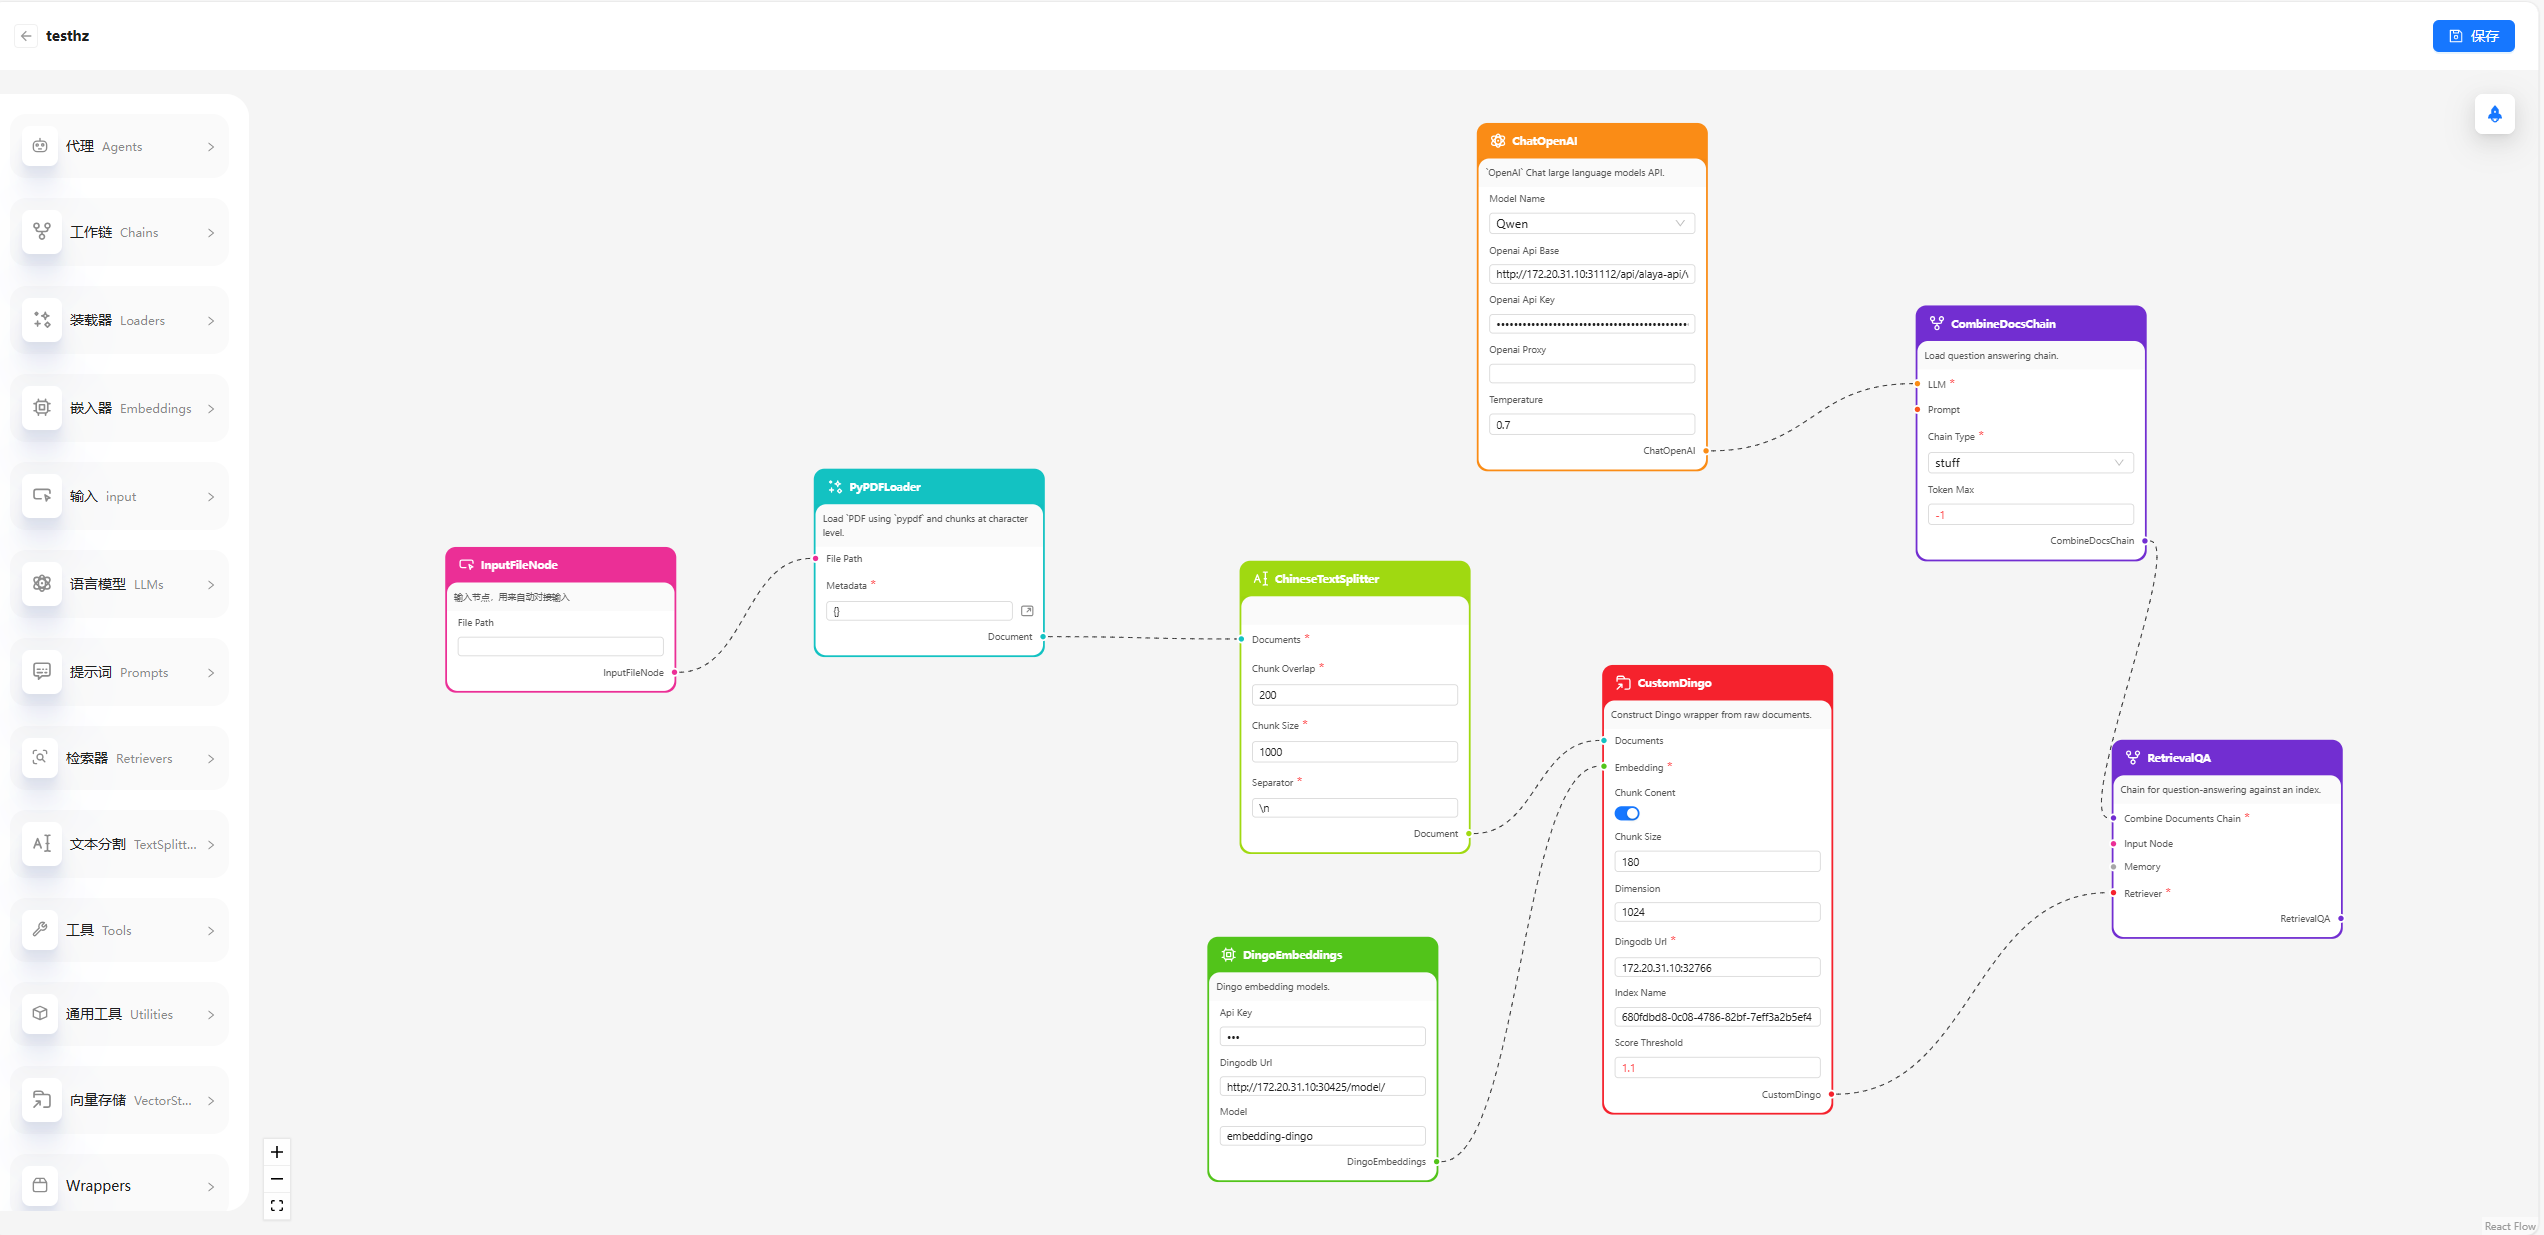The width and height of the screenshot is (2544, 1235).
Task: Toggle the Chunk Conent switch in CustomDingo
Action: 1627,814
